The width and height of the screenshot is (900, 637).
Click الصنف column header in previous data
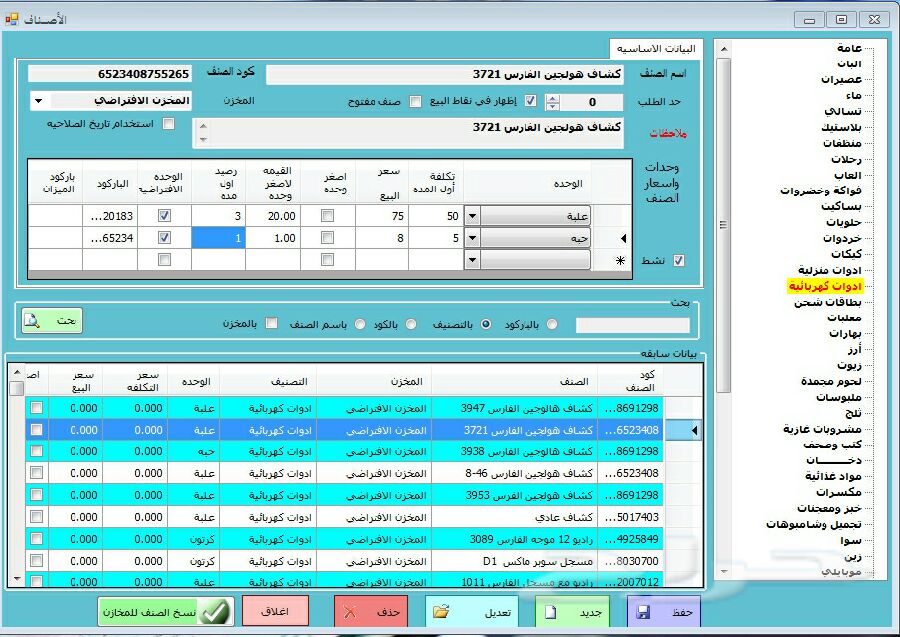[x=514, y=381]
